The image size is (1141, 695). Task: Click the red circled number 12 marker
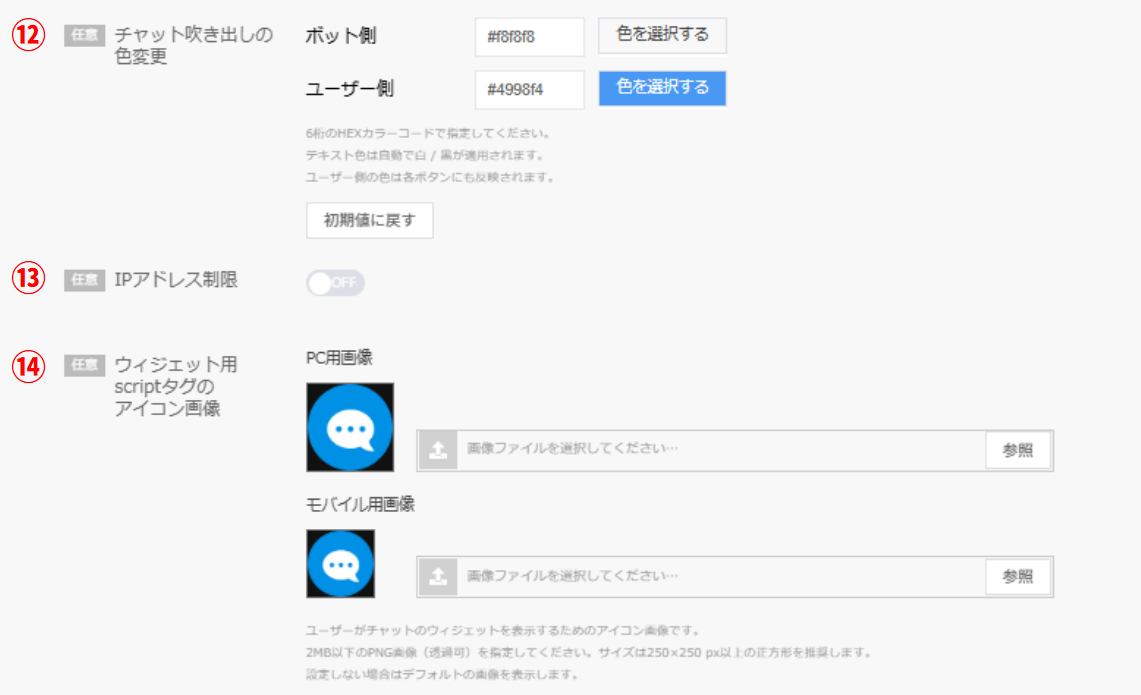(x=30, y=36)
